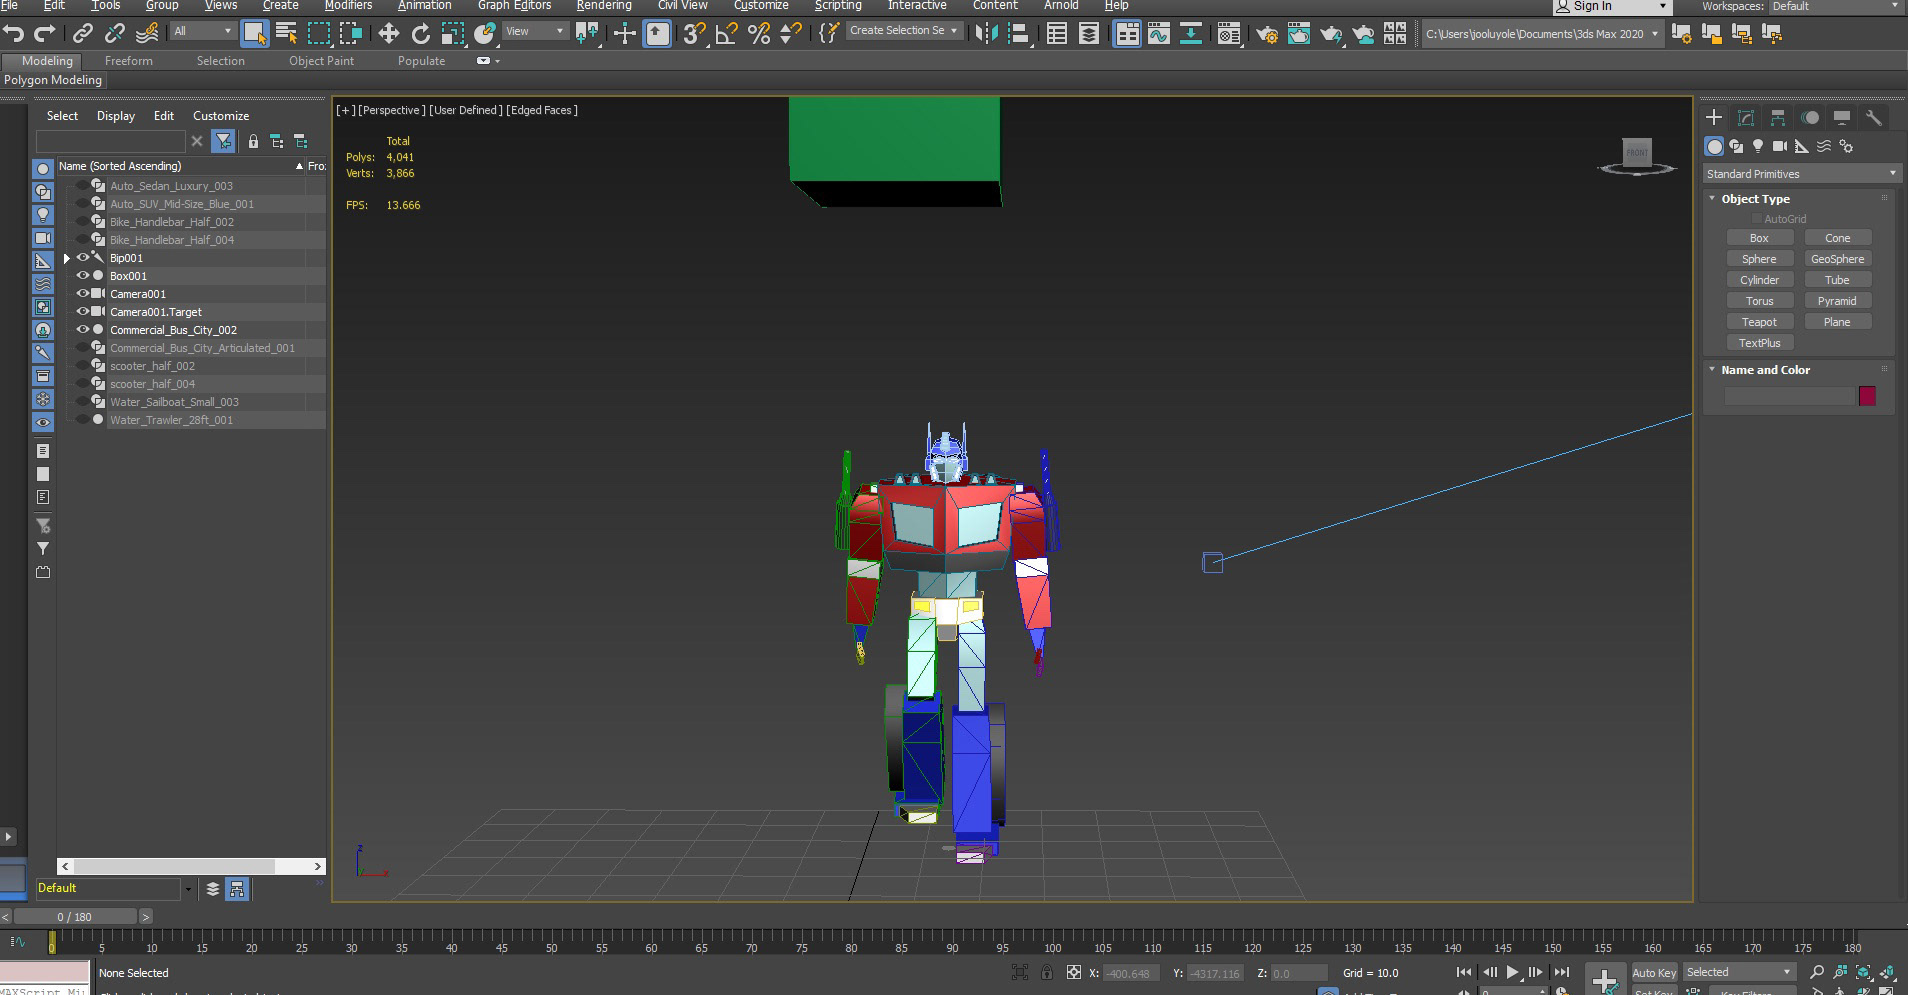
Task: Open the selection filter All dropdown
Action: (x=202, y=31)
